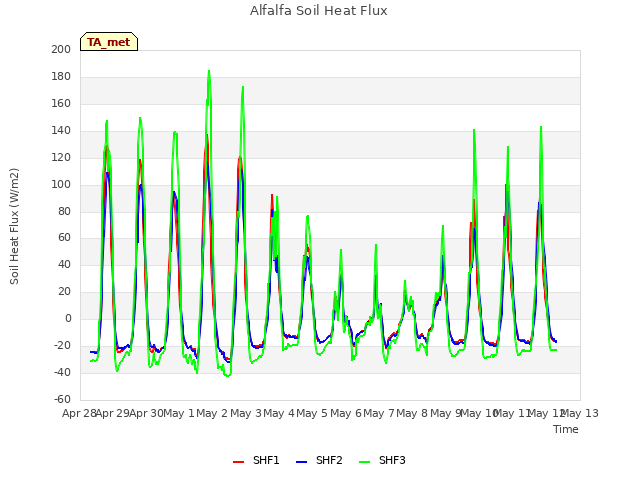
Task: Click the red SHF1 legend color marker
Action: tap(238, 462)
